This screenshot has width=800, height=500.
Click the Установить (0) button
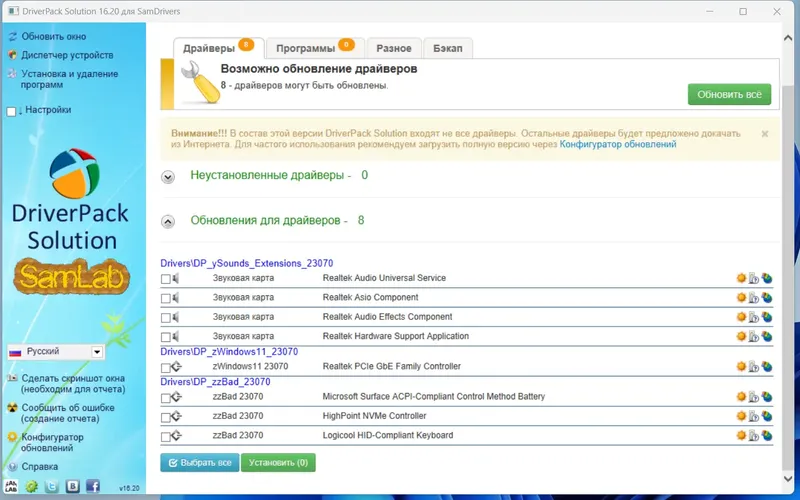(x=278, y=463)
